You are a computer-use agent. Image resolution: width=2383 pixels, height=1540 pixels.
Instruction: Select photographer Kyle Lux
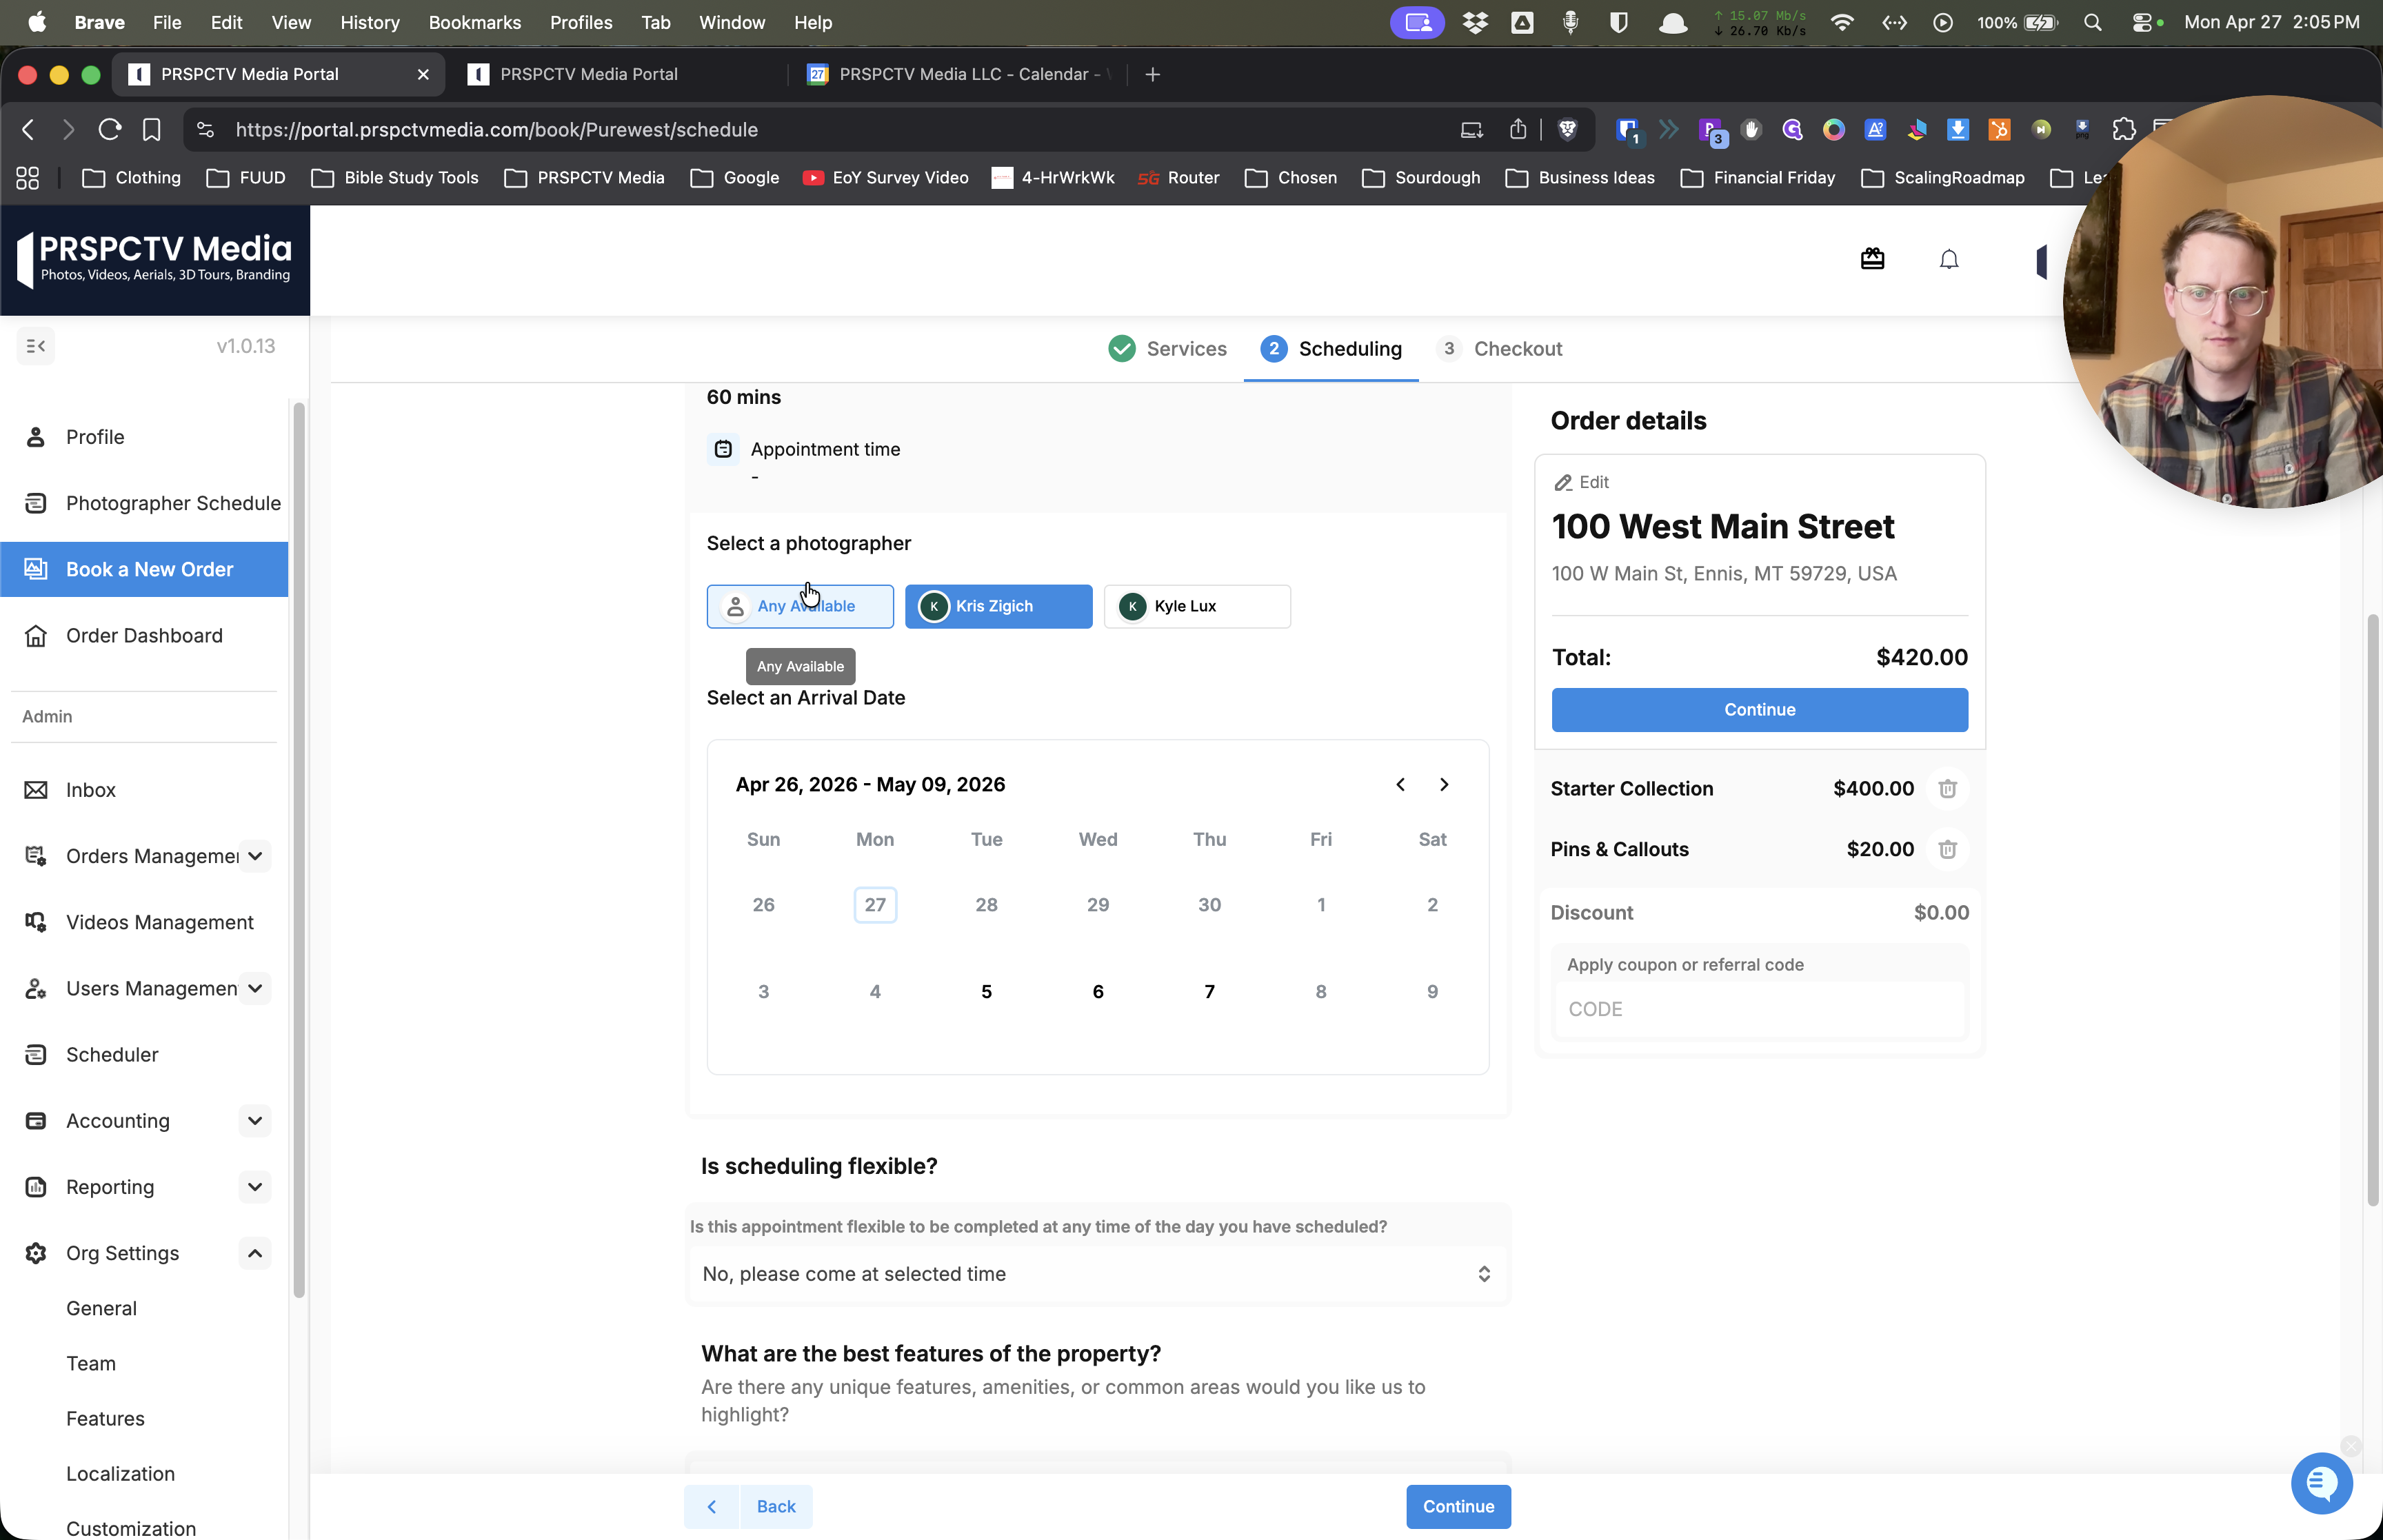click(x=1197, y=606)
